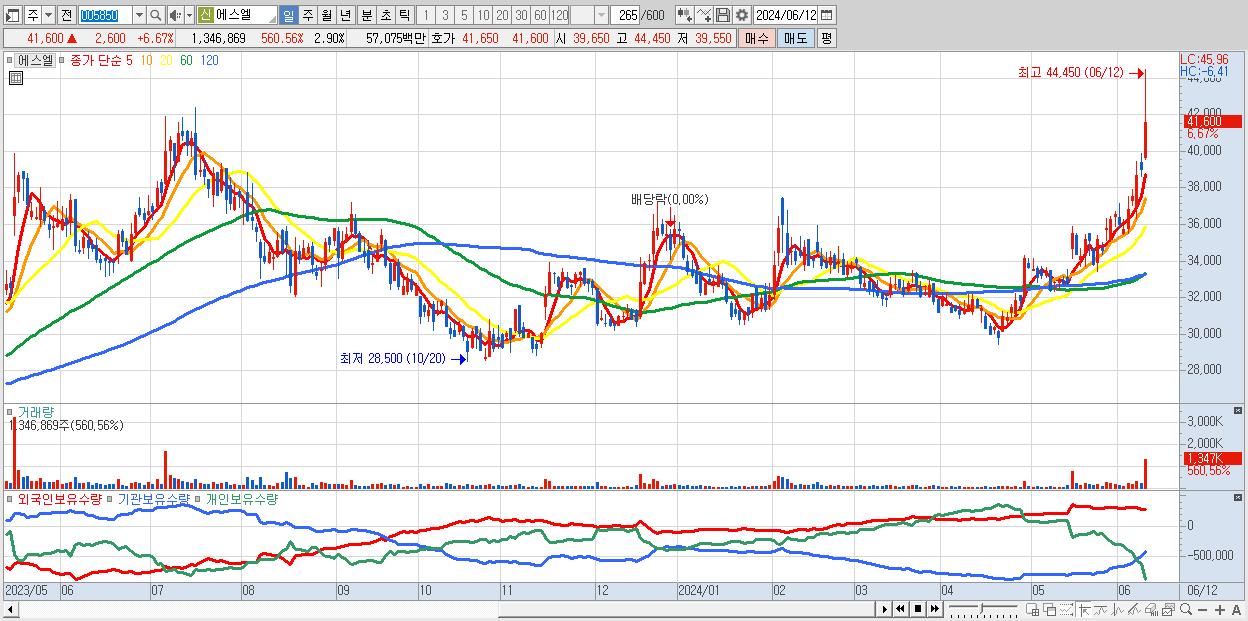Switch to the 초 second chart tab
The width and height of the screenshot is (1248, 621).
[385, 15]
